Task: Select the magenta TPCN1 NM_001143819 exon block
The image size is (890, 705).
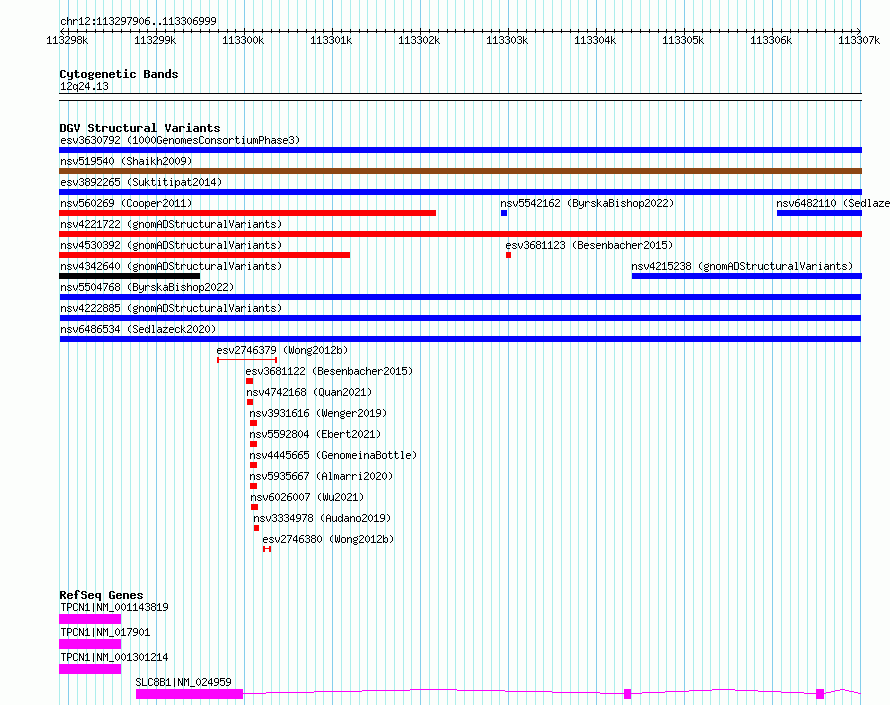Action: [x=90, y=619]
